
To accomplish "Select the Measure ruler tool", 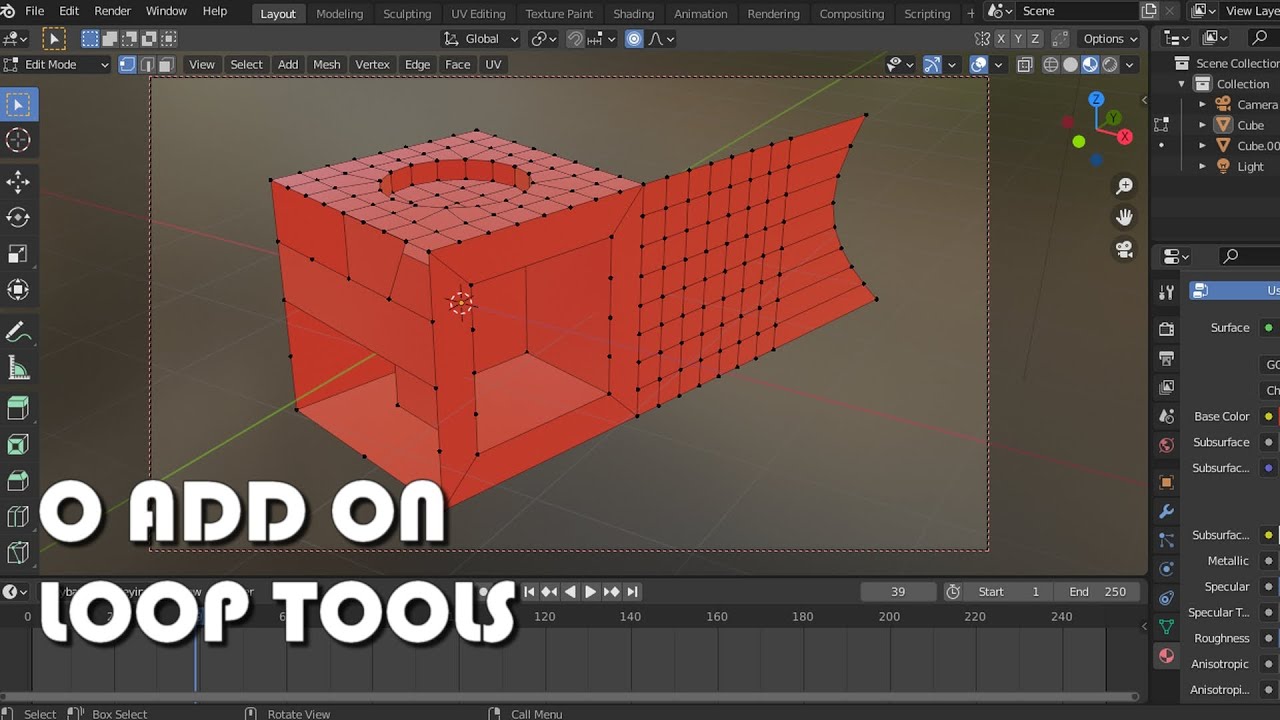I will [x=18, y=368].
